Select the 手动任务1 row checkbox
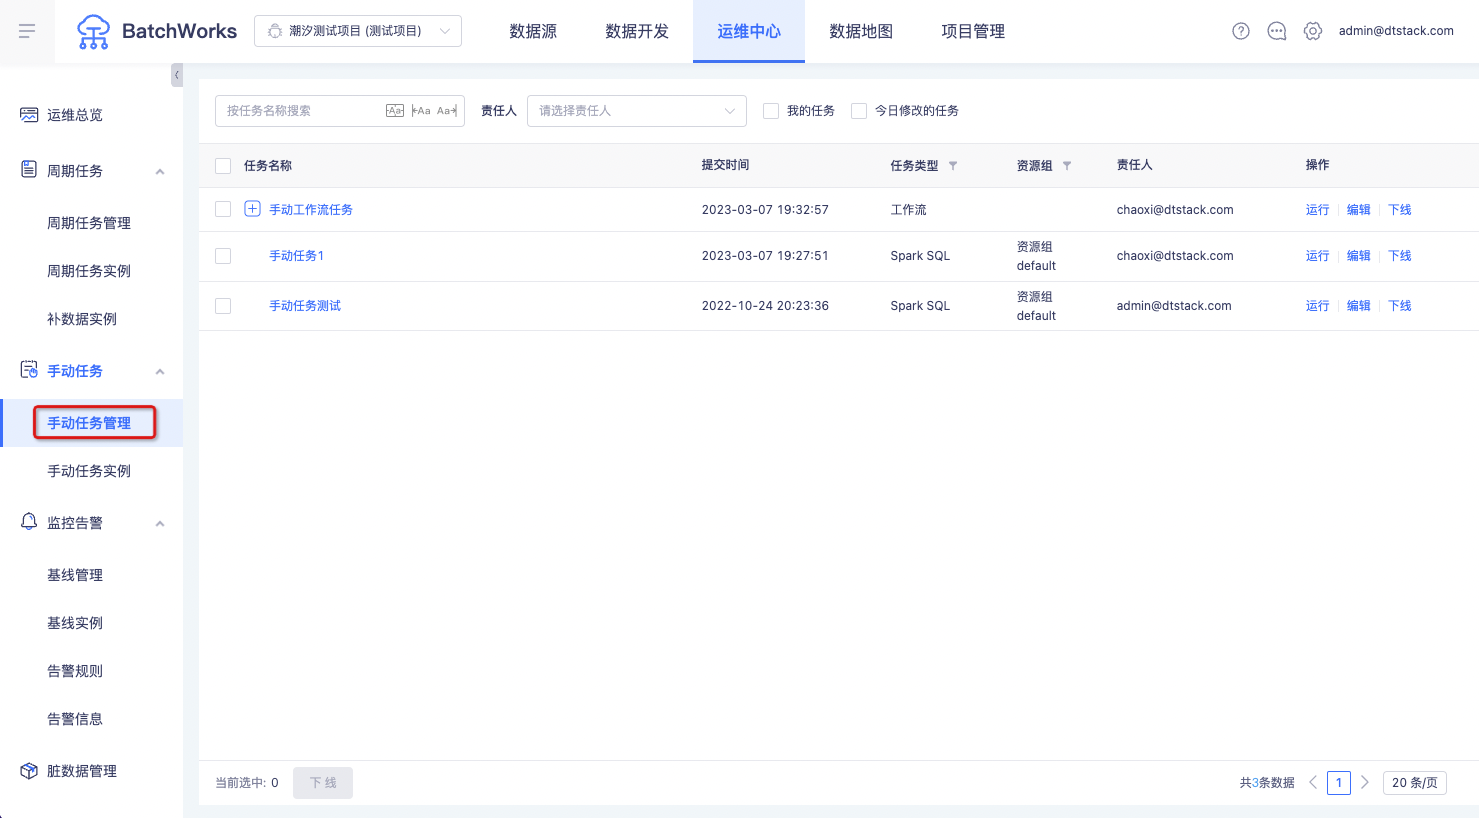1479x818 pixels. tap(223, 256)
